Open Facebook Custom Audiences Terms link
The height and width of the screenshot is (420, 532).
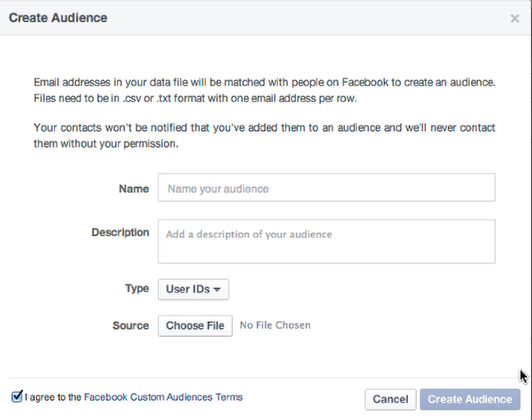163,397
